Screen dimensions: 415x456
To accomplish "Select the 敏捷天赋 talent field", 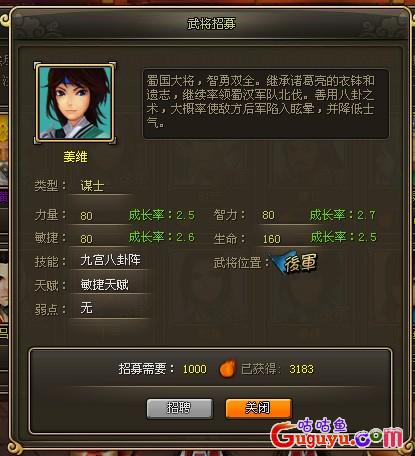I will pyautogui.click(x=111, y=284).
